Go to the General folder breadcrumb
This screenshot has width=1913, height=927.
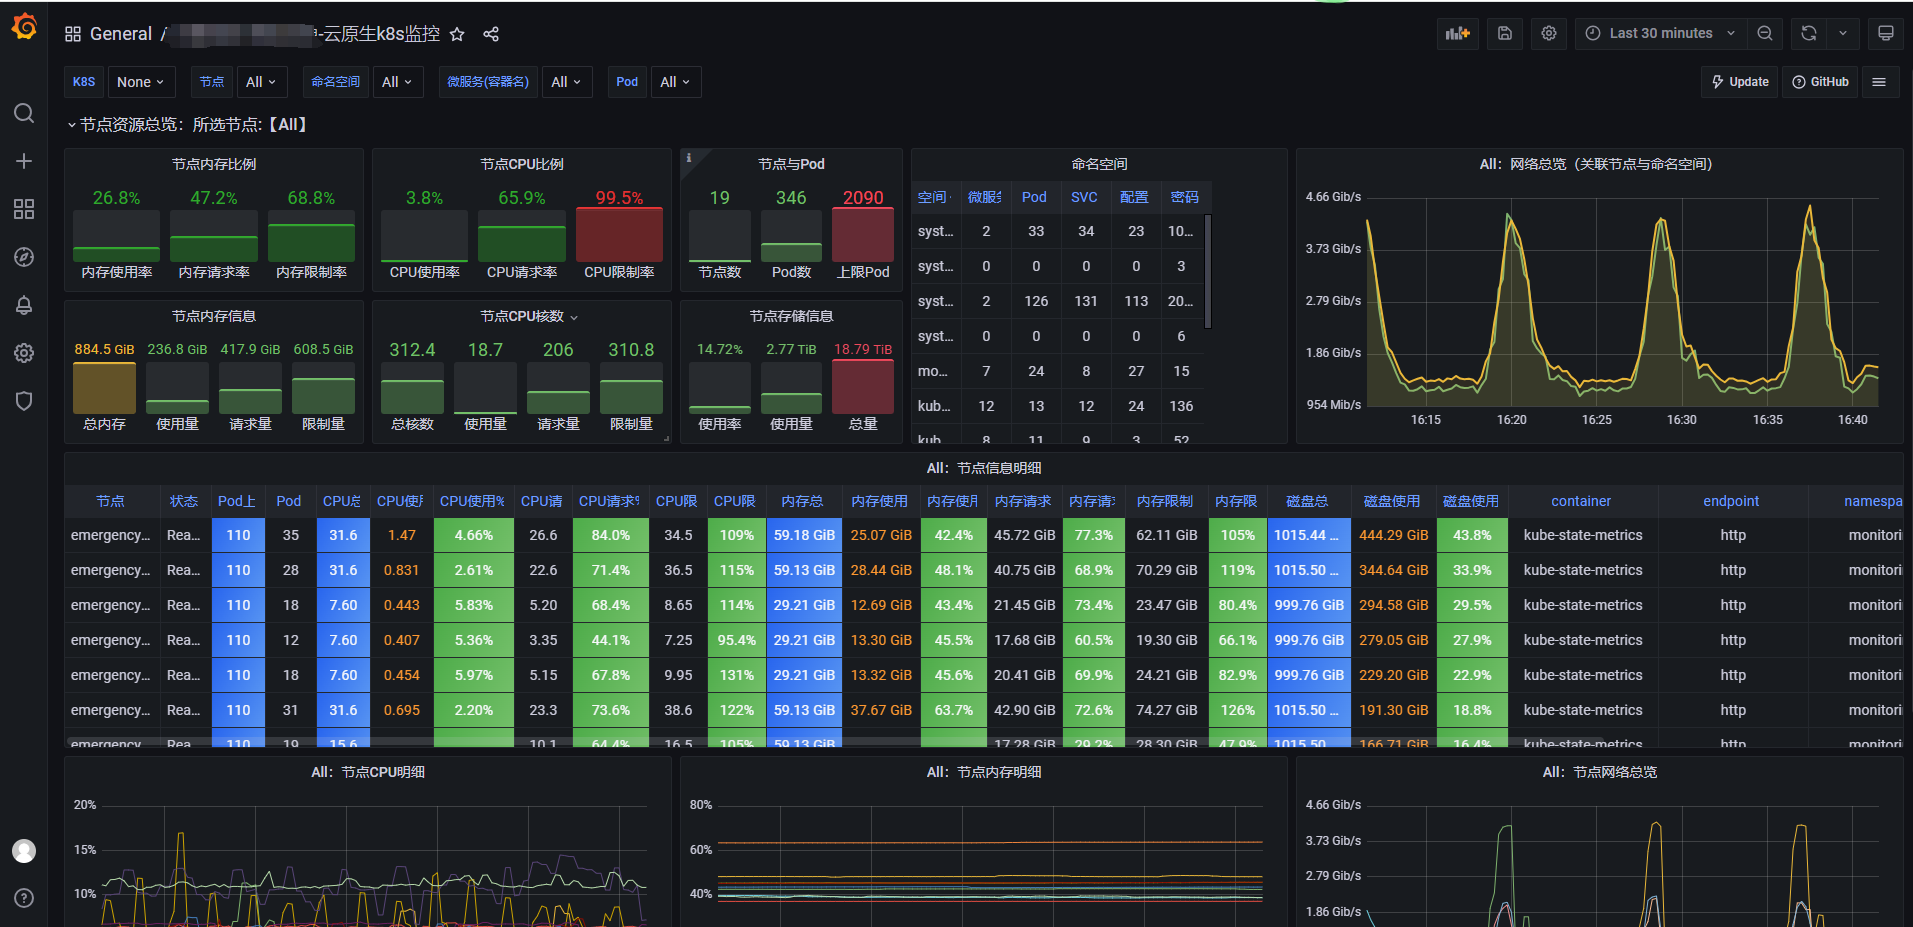121,34
